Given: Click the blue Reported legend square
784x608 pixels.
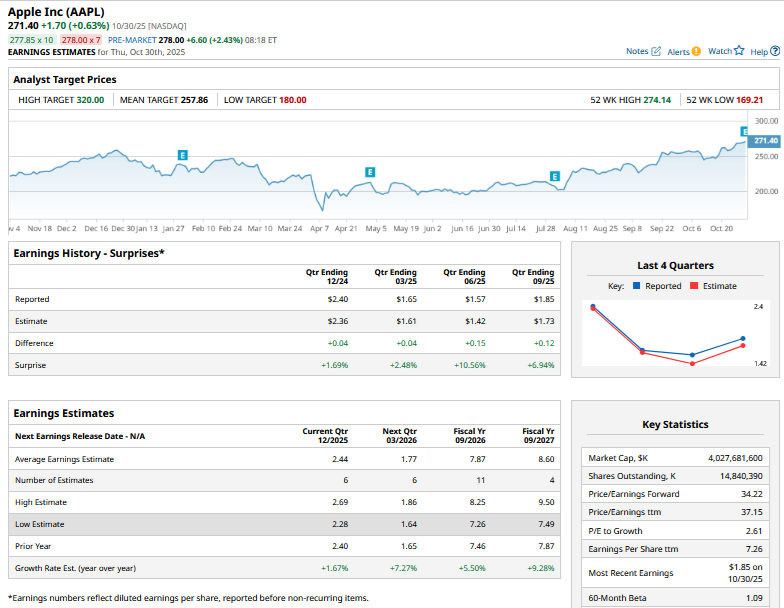Looking at the screenshot, I should 637,286.
